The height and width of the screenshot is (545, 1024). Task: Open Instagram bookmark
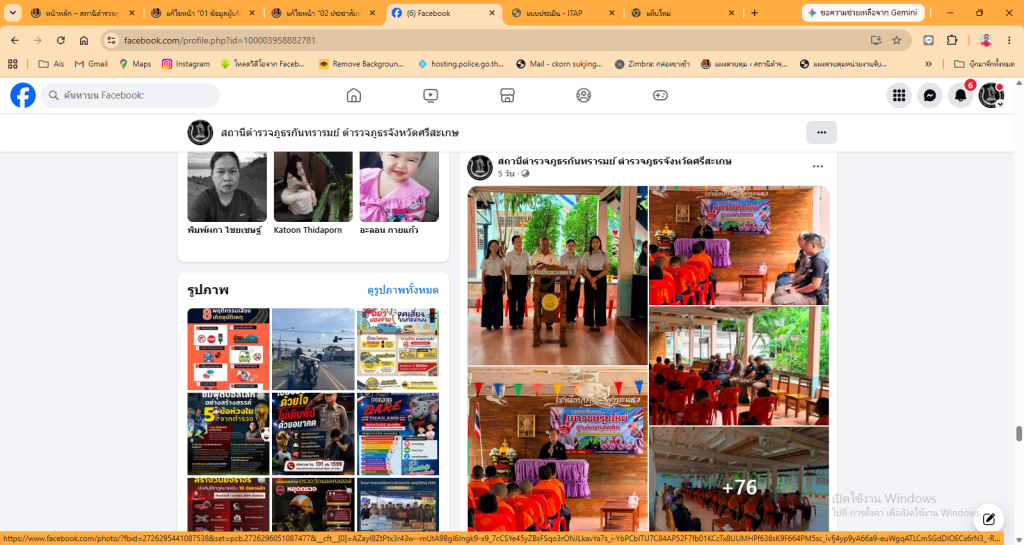[x=186, y=64]
